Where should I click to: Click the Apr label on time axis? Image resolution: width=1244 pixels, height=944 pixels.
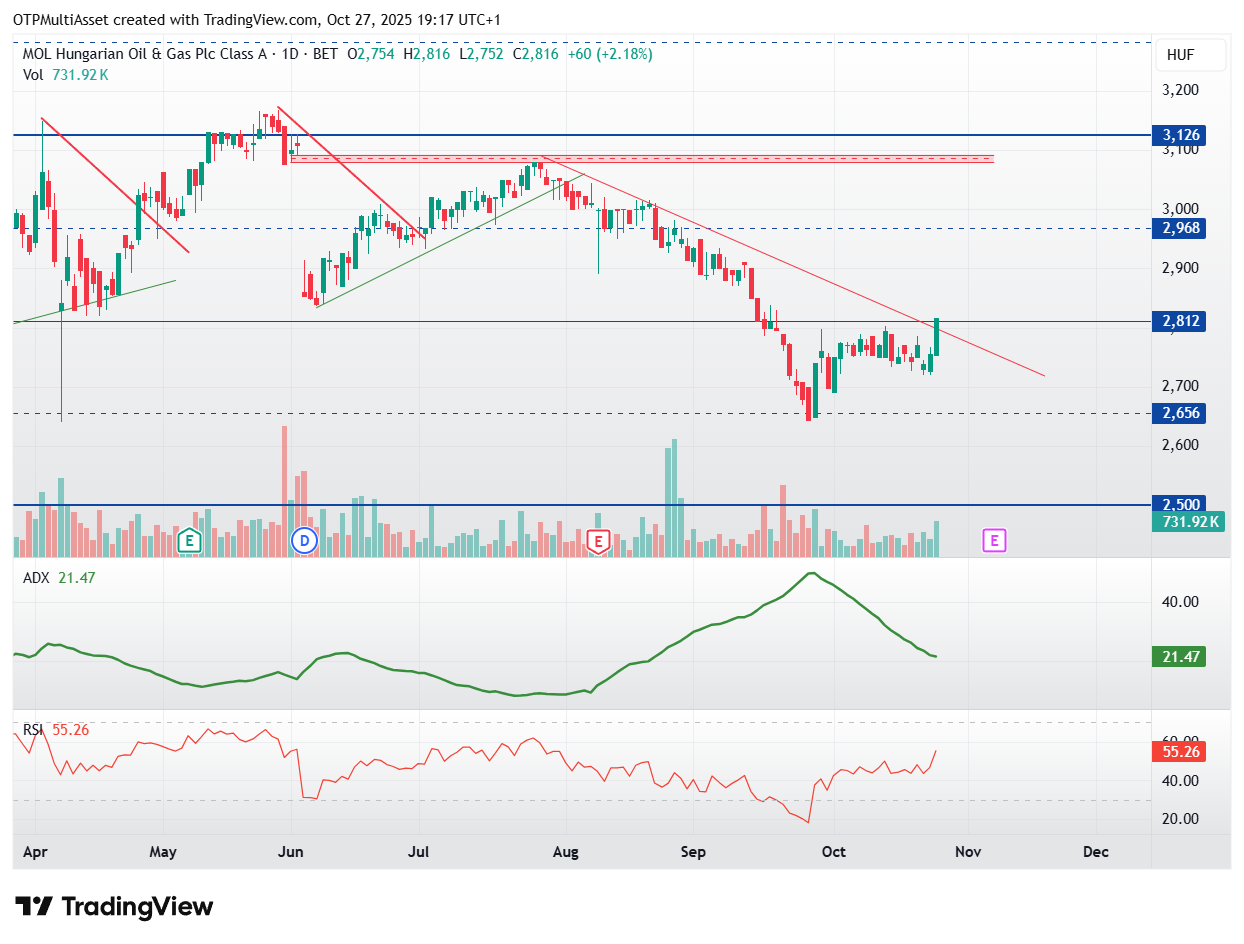click(x=36, y=852)
